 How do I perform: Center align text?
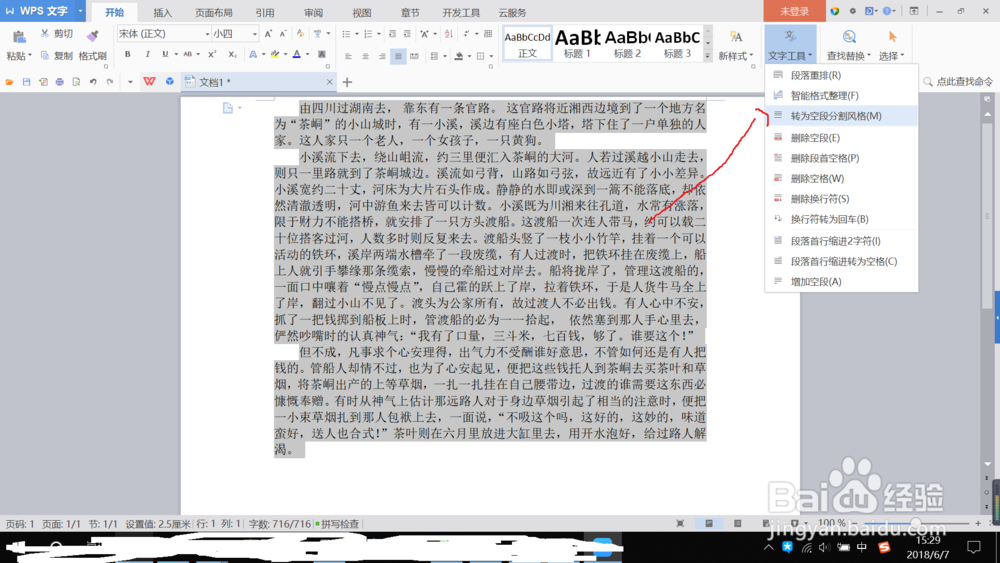coord(365,56)
